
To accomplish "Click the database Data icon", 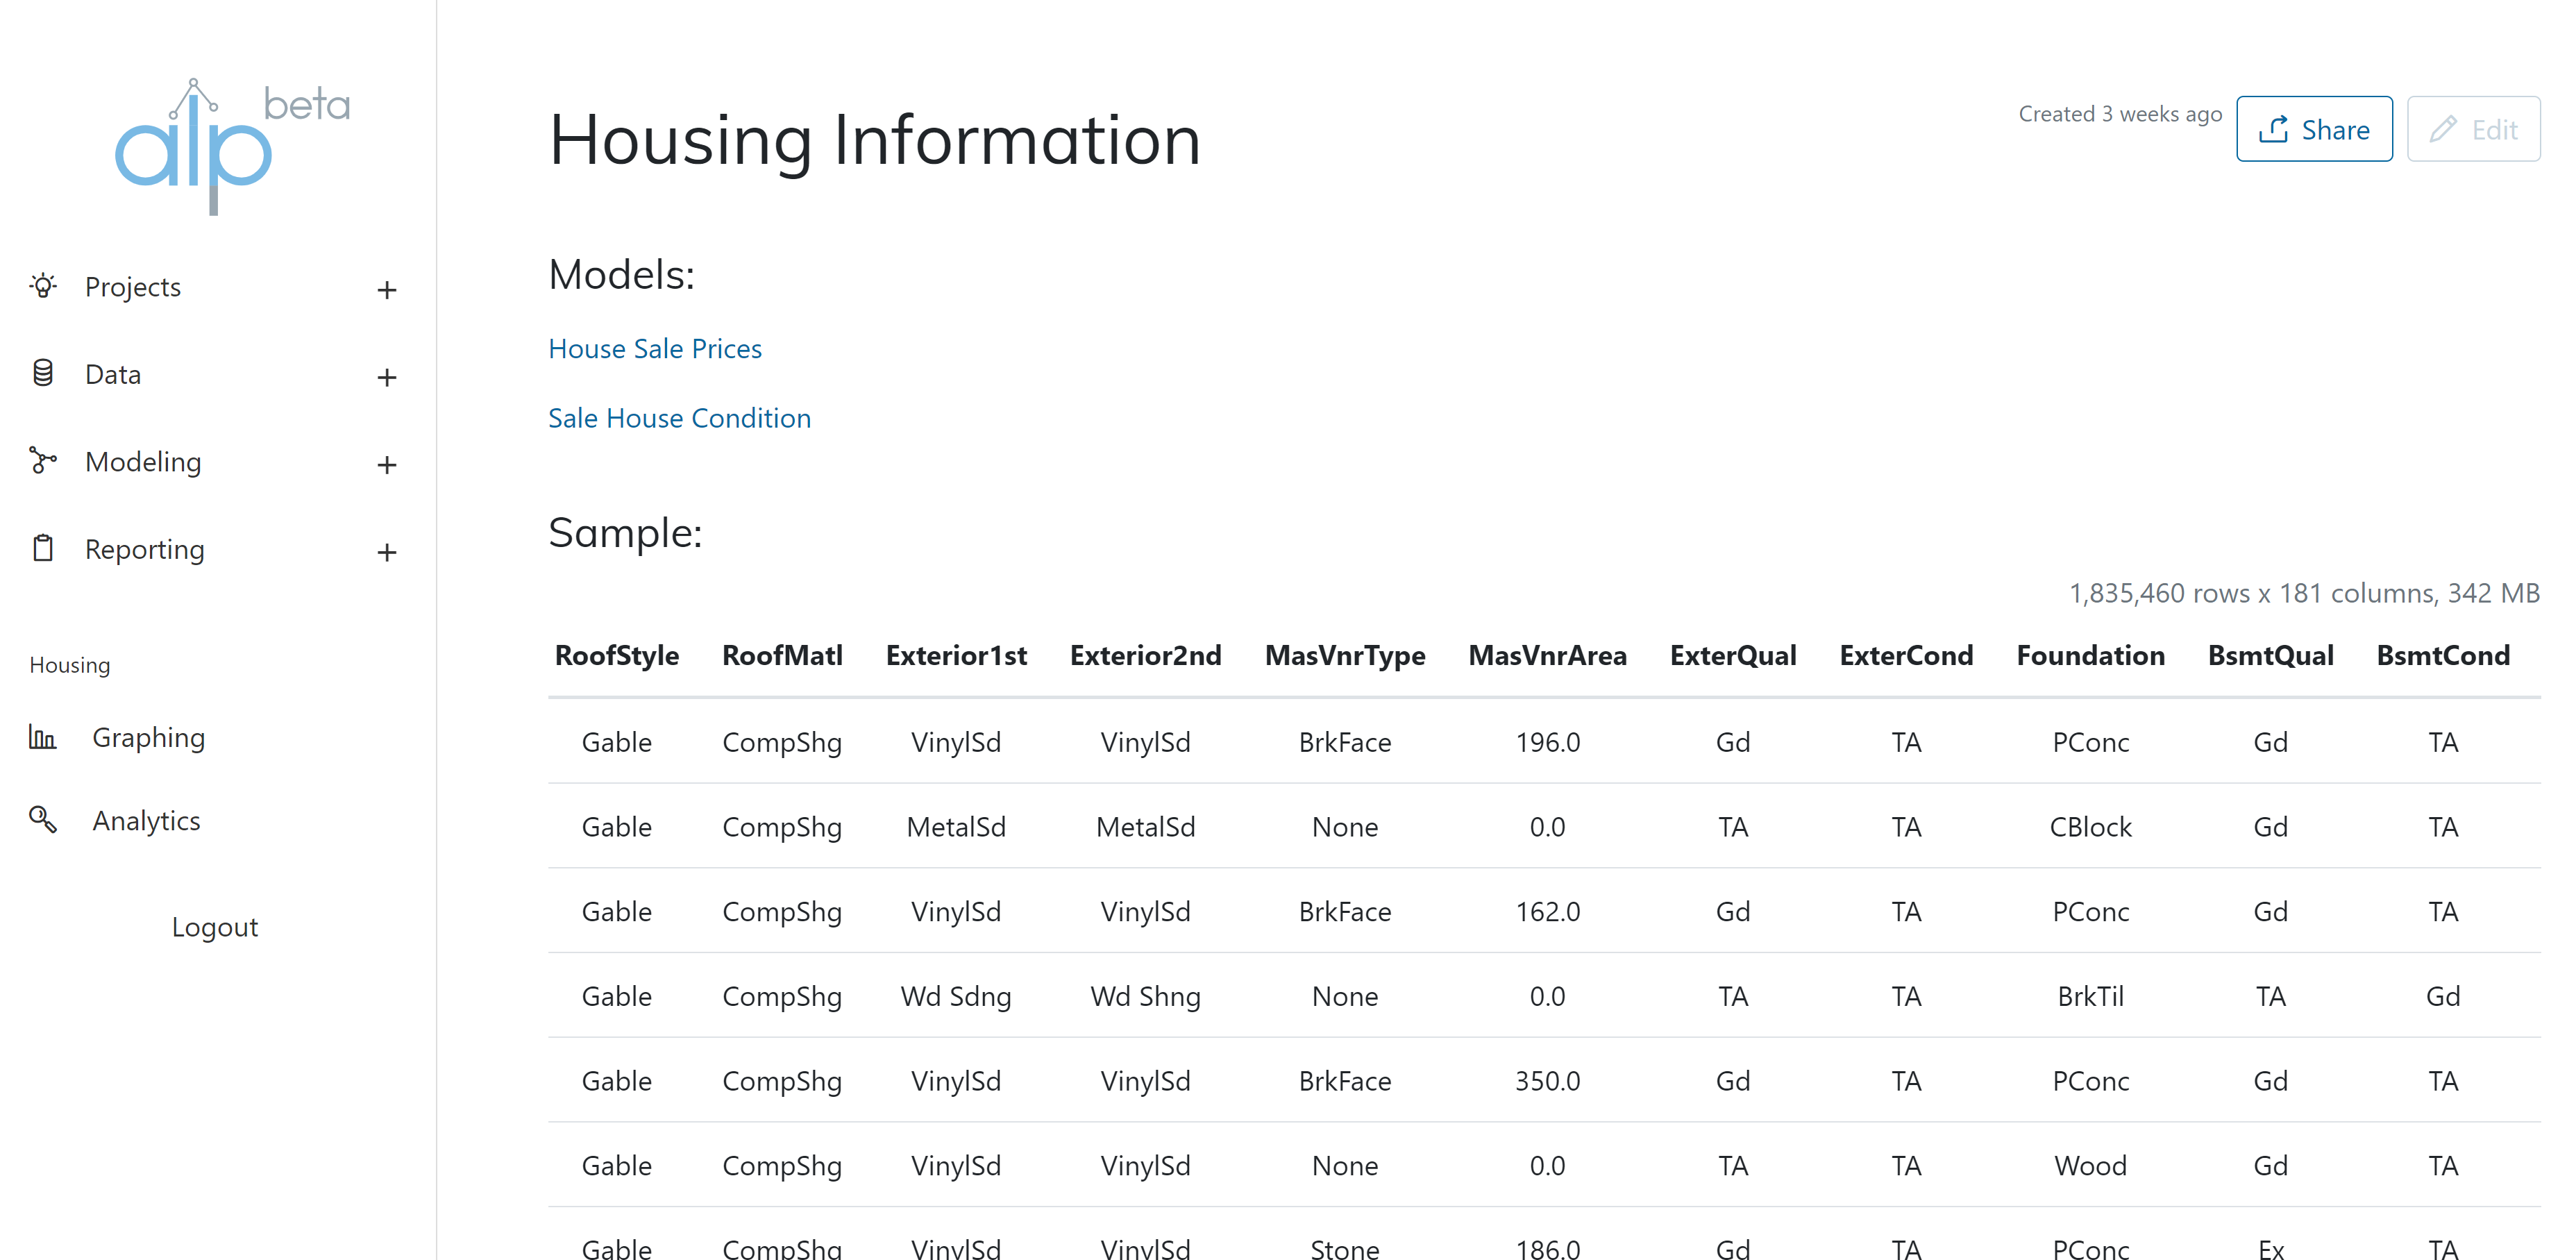I will coord(42,373).
